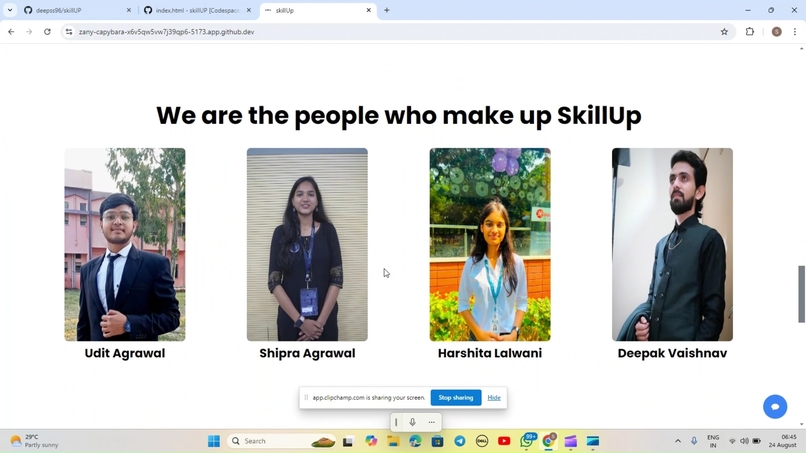Click the name Udit Agrawal
The image size is (806, 453).
click(x=125, y=353)
